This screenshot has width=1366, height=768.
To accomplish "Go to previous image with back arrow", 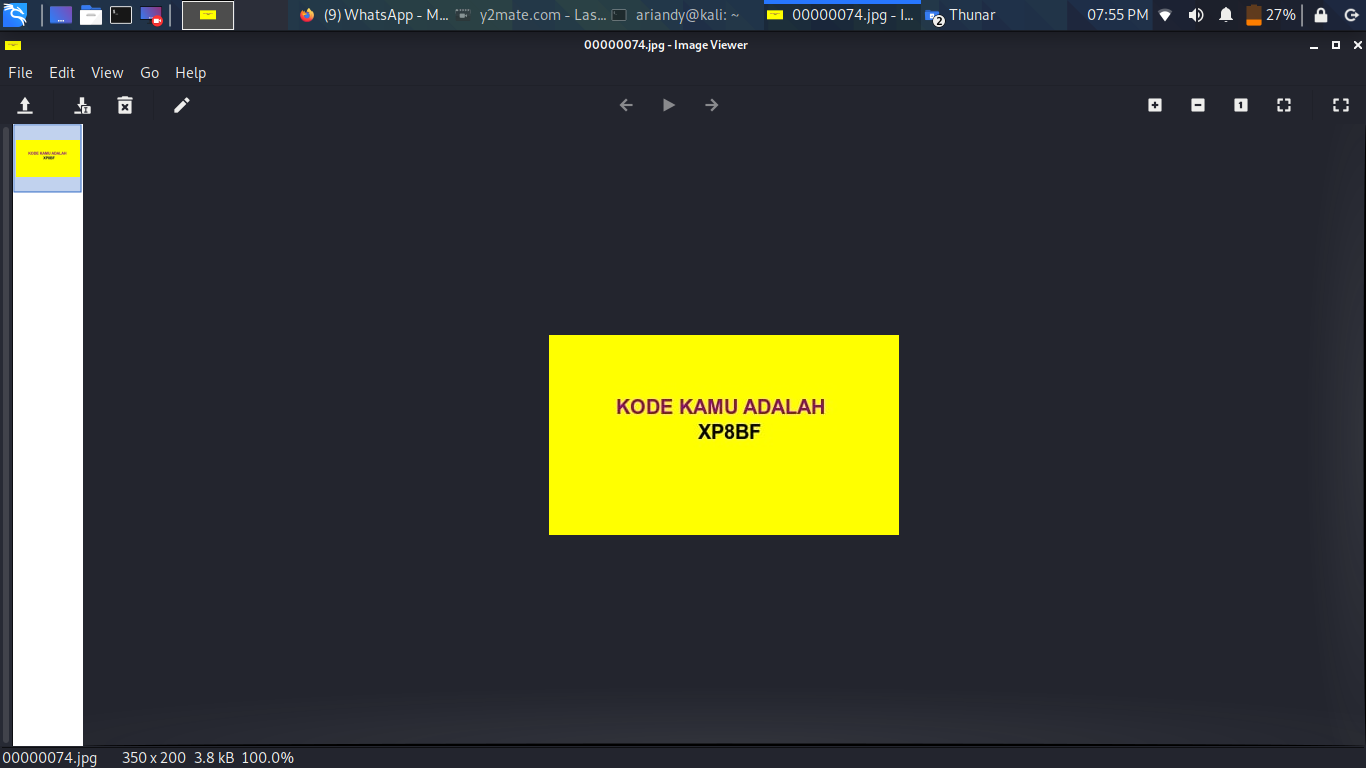I will point(626,105).
